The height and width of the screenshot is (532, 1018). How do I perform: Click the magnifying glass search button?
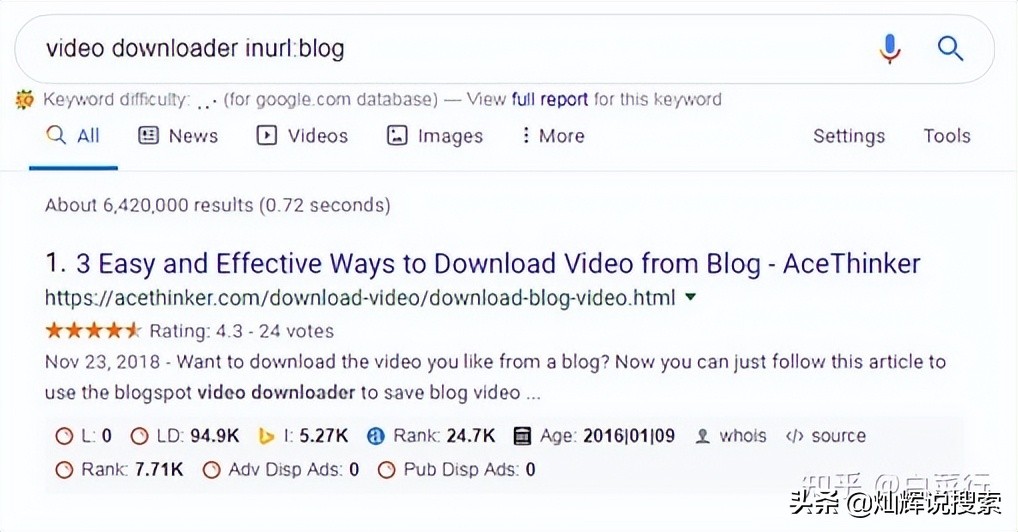[x=950, y=48]
